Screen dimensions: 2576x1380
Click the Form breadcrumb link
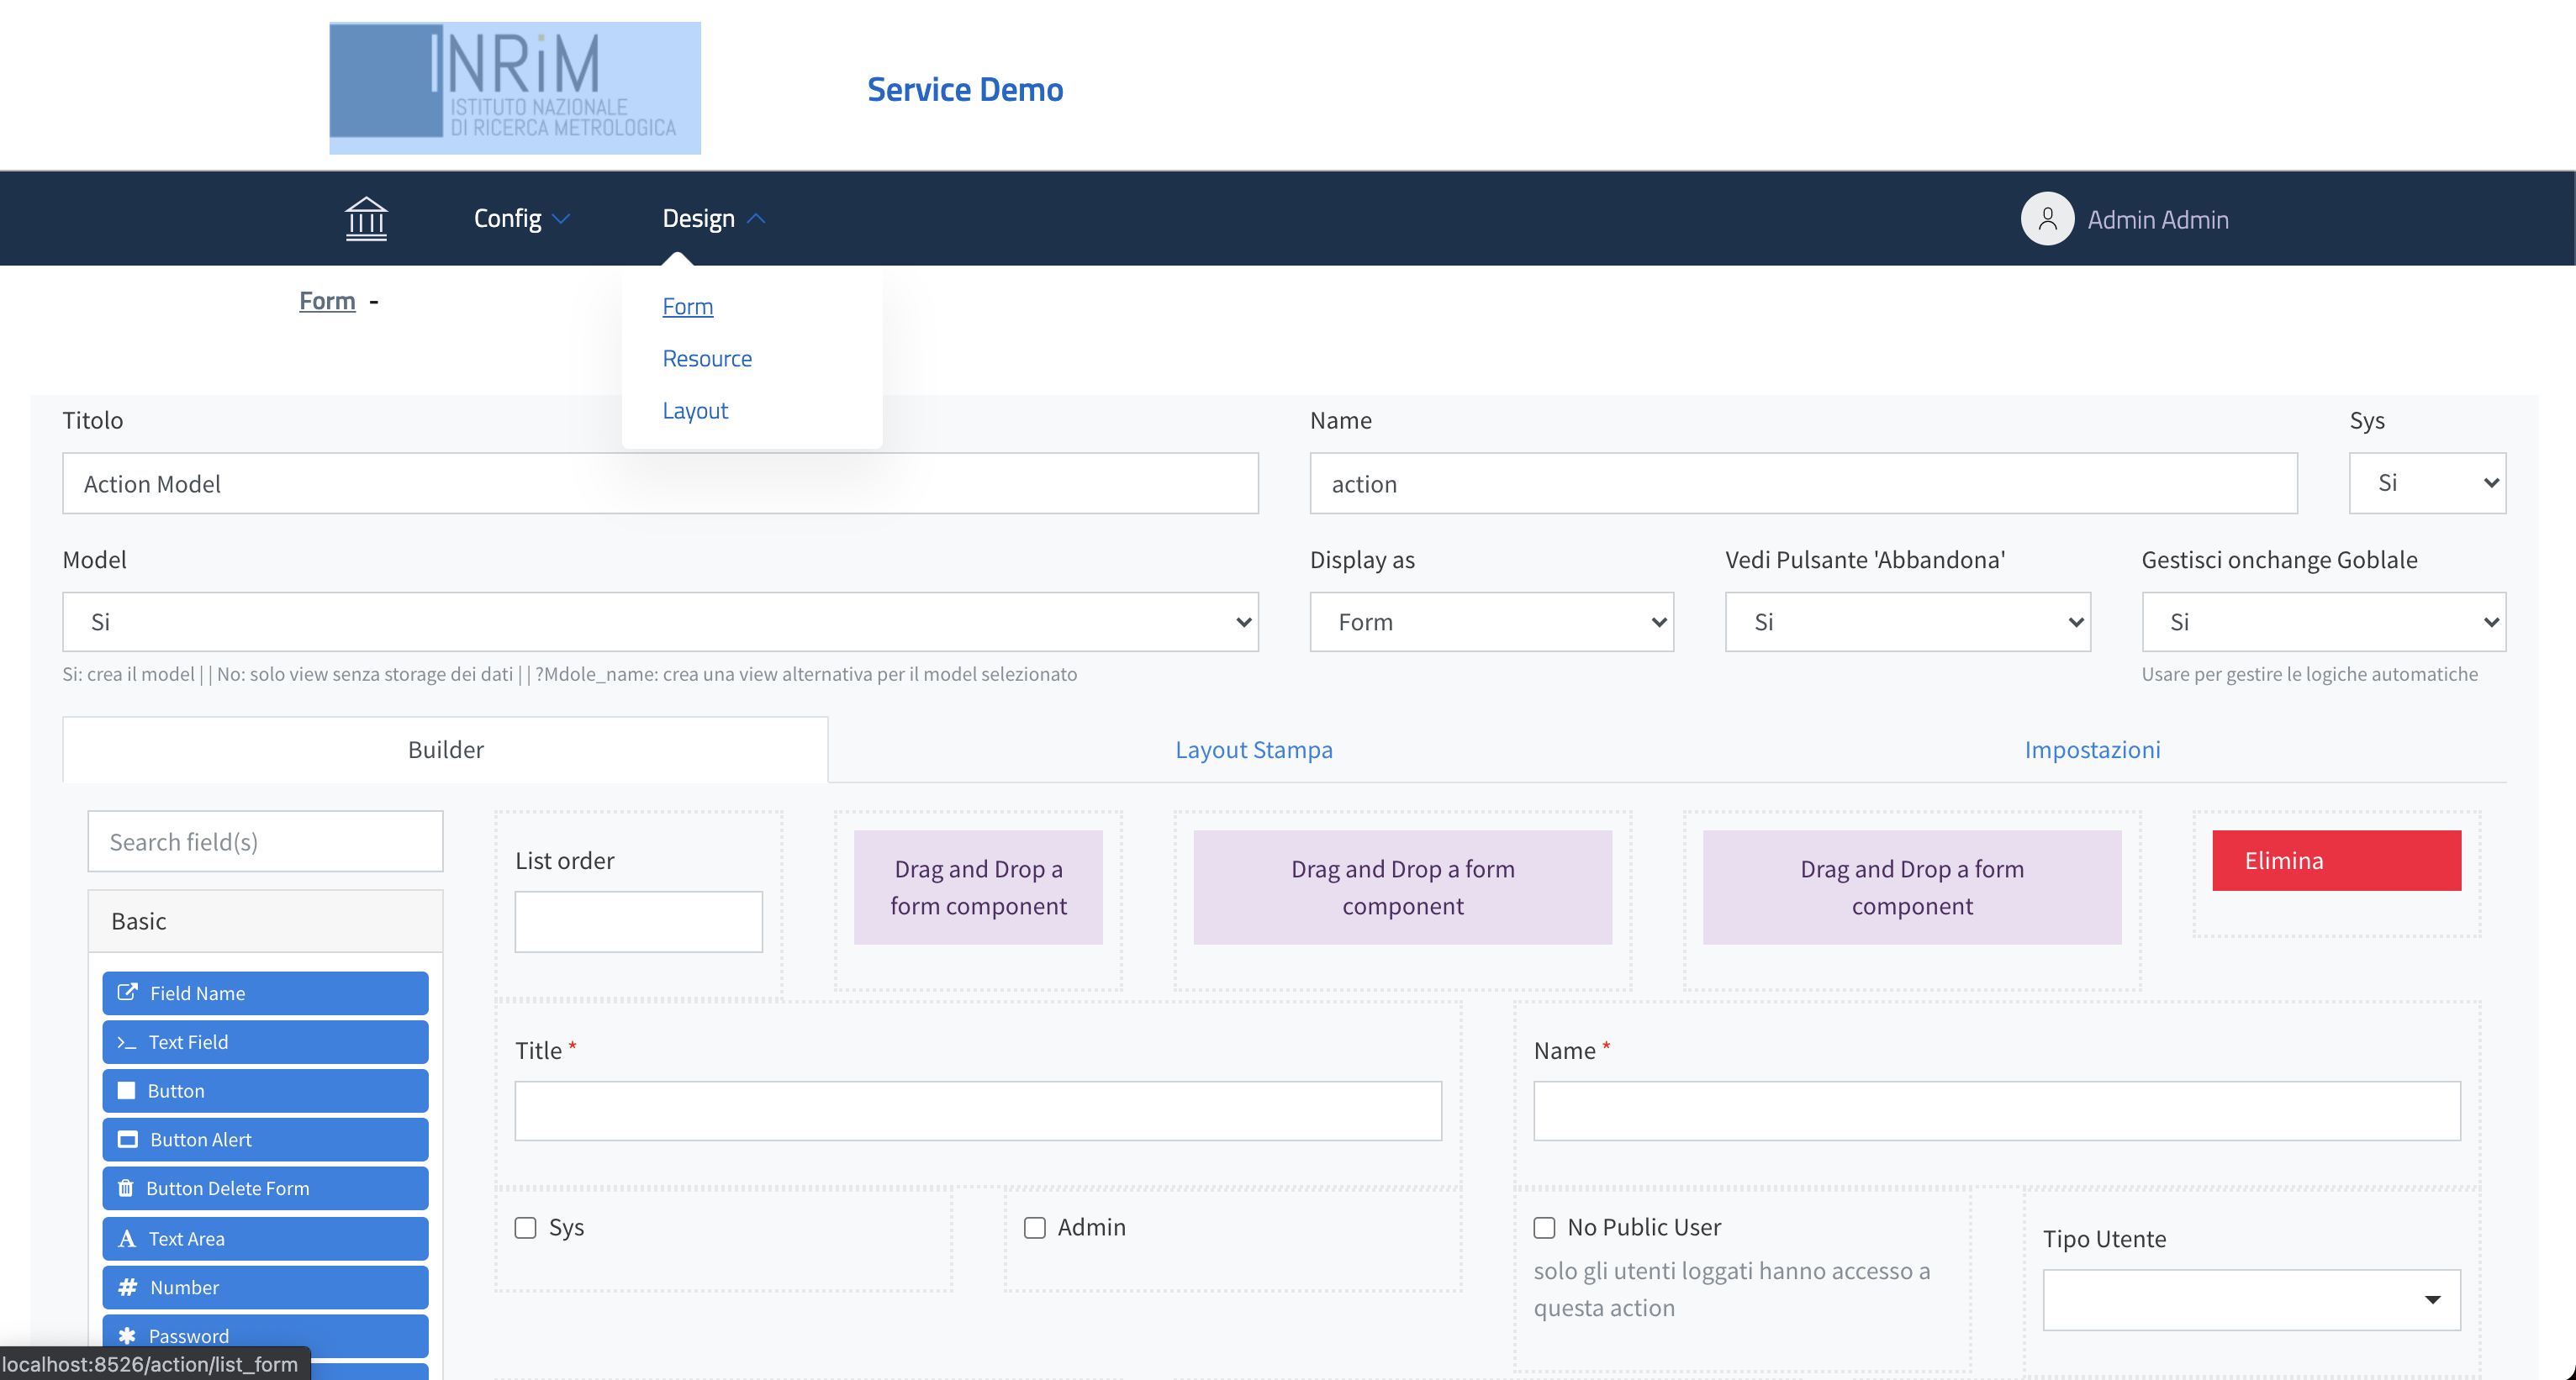(327, 301)
